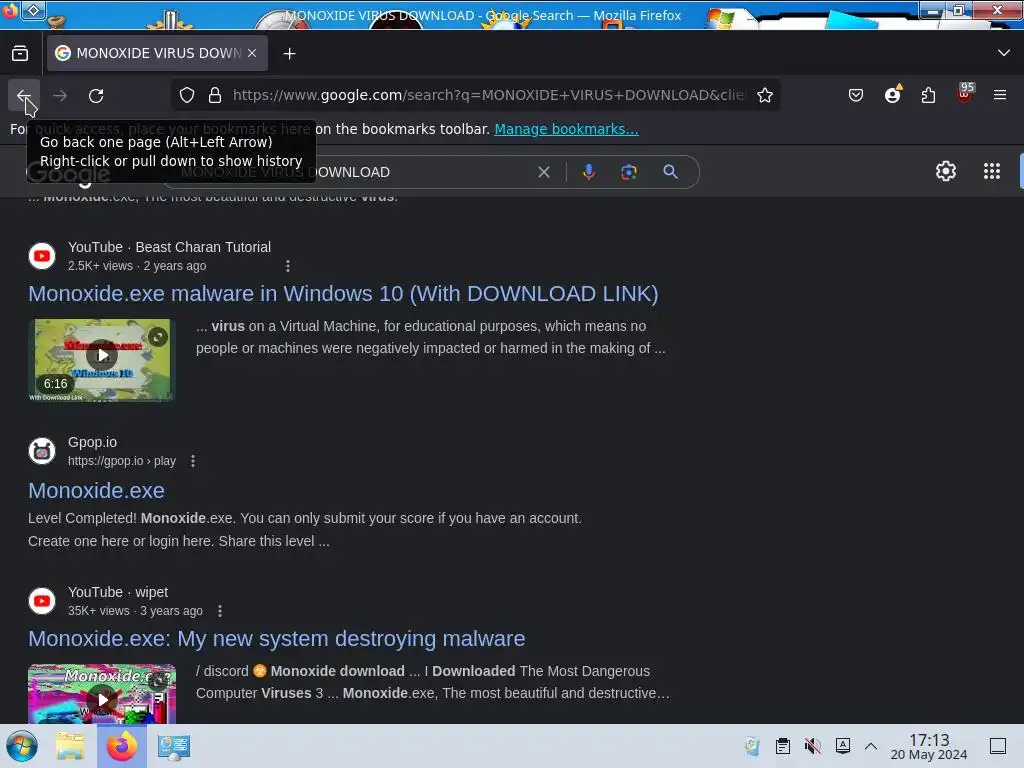The width and height of the screenshot is (1024, 768).
Task: Open a new tab with plus
Action: click(289, 54)
